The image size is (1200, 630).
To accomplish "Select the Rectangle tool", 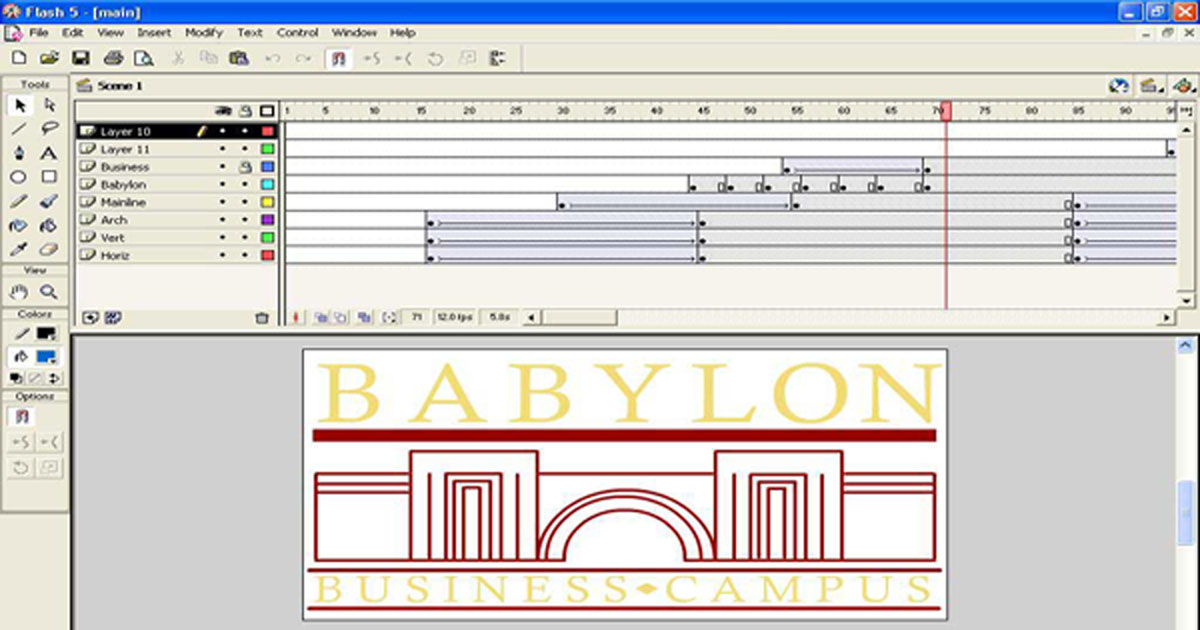I will click(49, 177).
